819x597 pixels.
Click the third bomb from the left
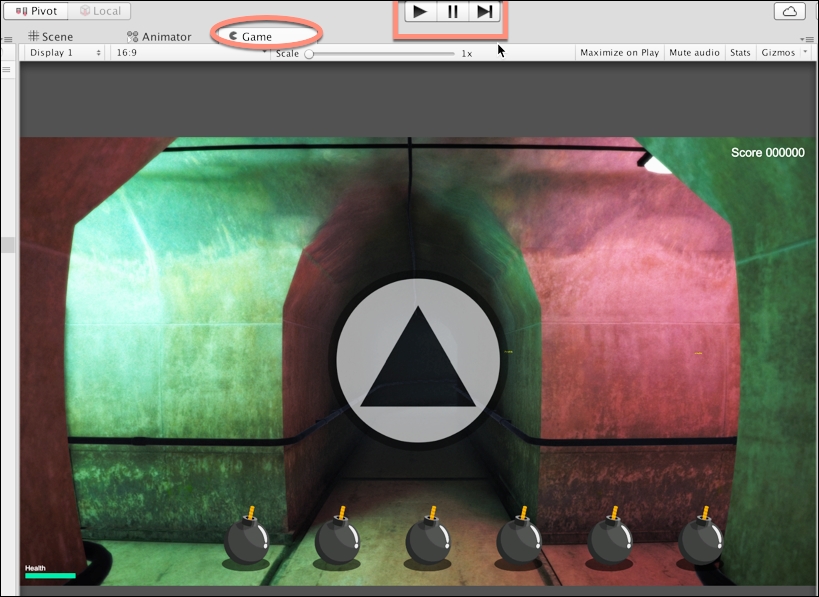[428, 538]
